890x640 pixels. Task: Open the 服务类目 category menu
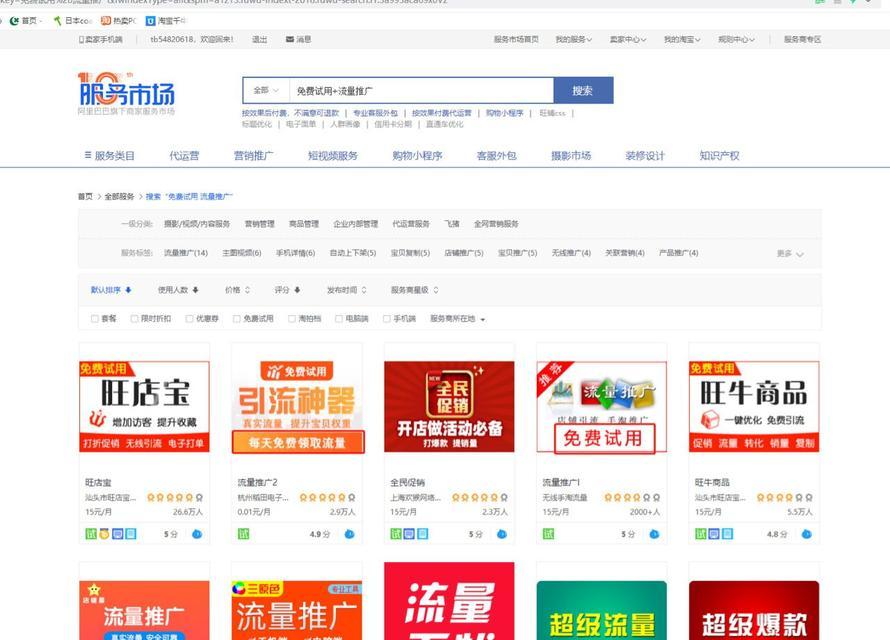110,155
